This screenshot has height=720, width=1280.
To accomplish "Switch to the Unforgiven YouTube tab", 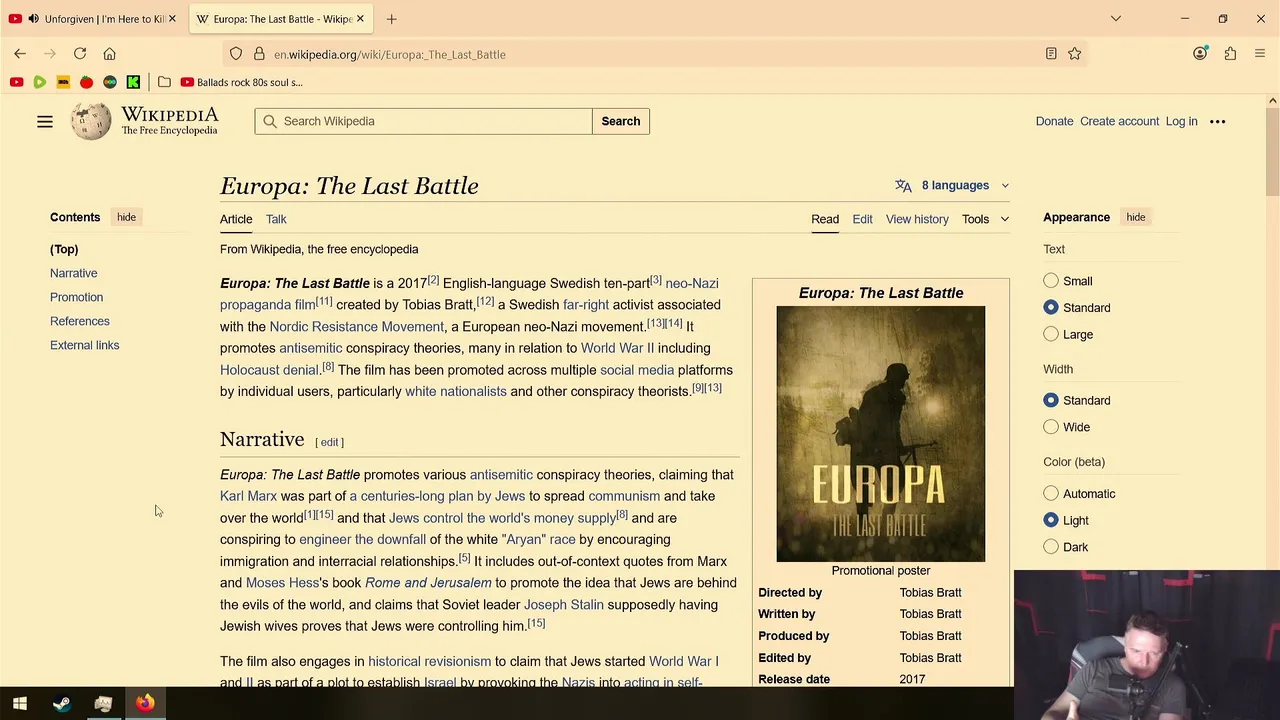I will click(95, 19).
